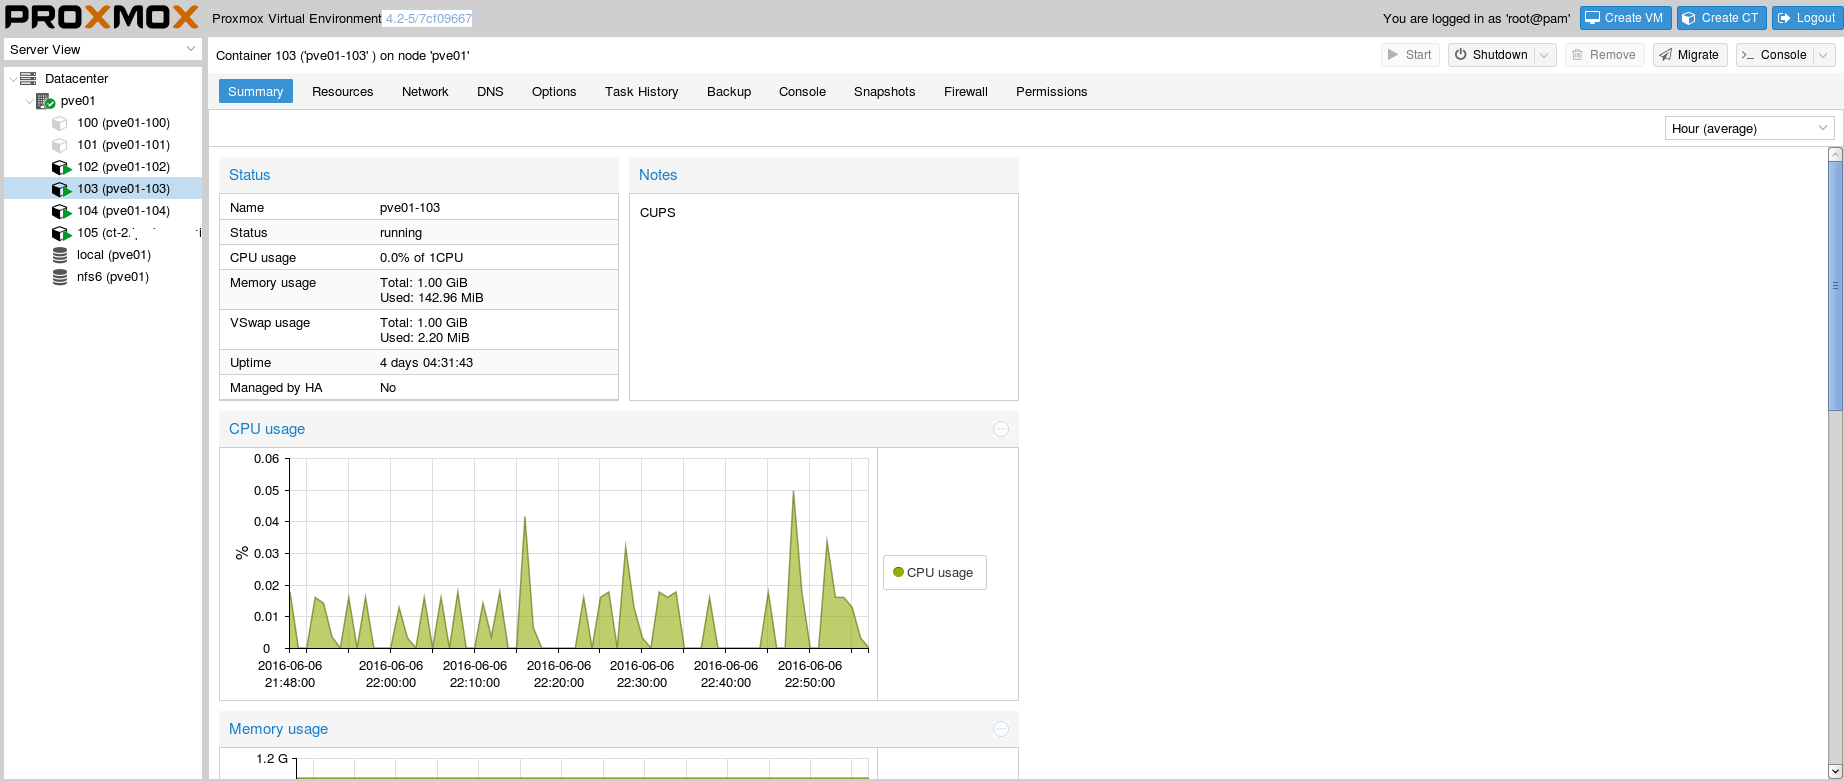Click the 'running' status value
This screenshot has width=1844, height=781.
(401, 233)
